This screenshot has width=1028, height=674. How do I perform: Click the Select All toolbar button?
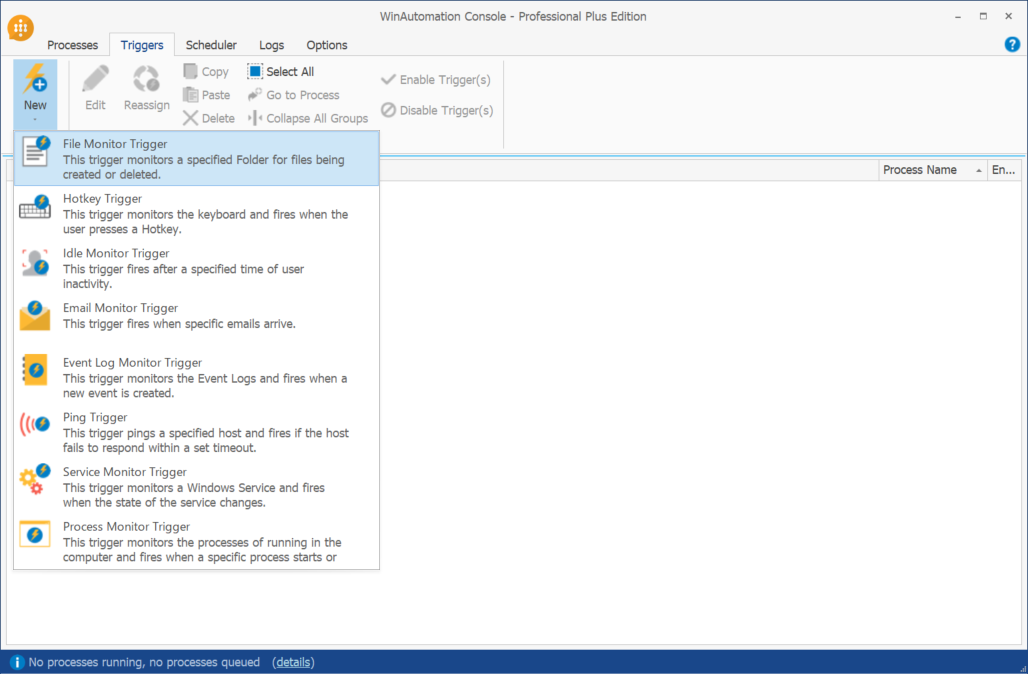tap(281, 72)
